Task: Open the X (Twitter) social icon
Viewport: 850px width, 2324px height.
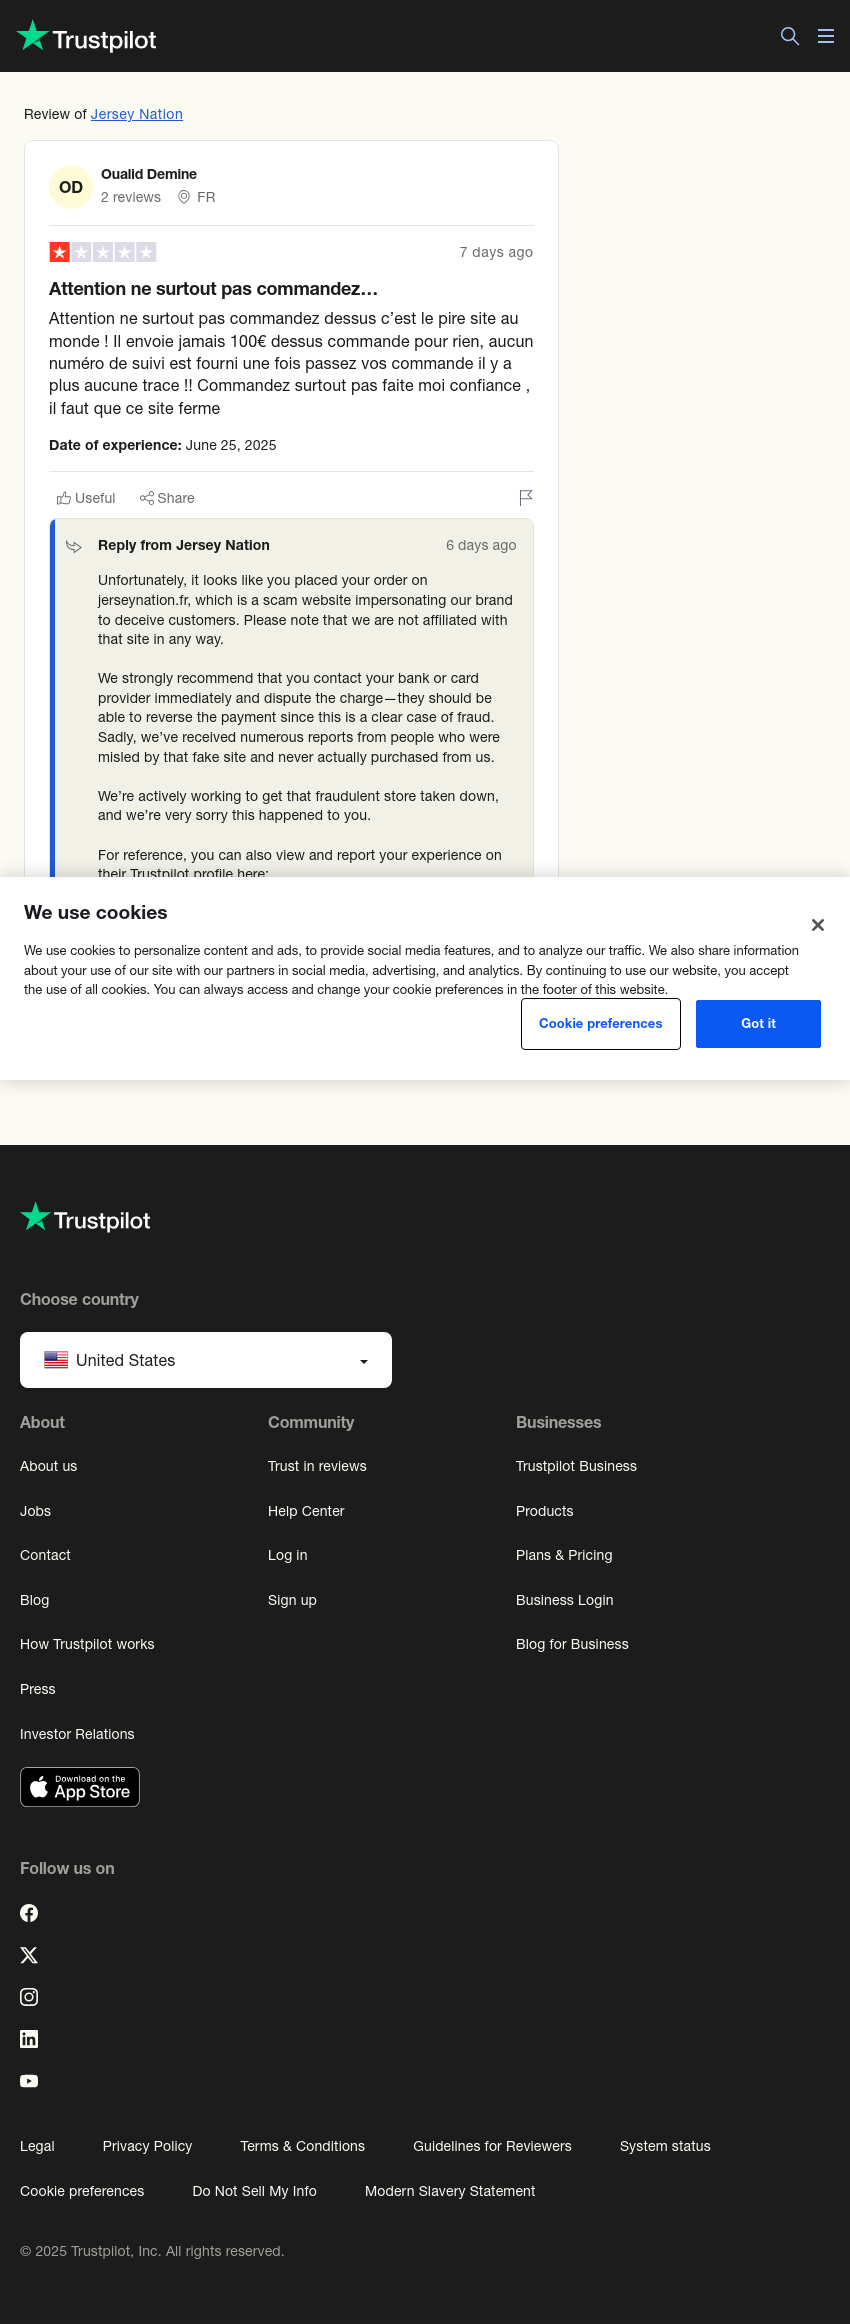Action: tap(29, 1955)
